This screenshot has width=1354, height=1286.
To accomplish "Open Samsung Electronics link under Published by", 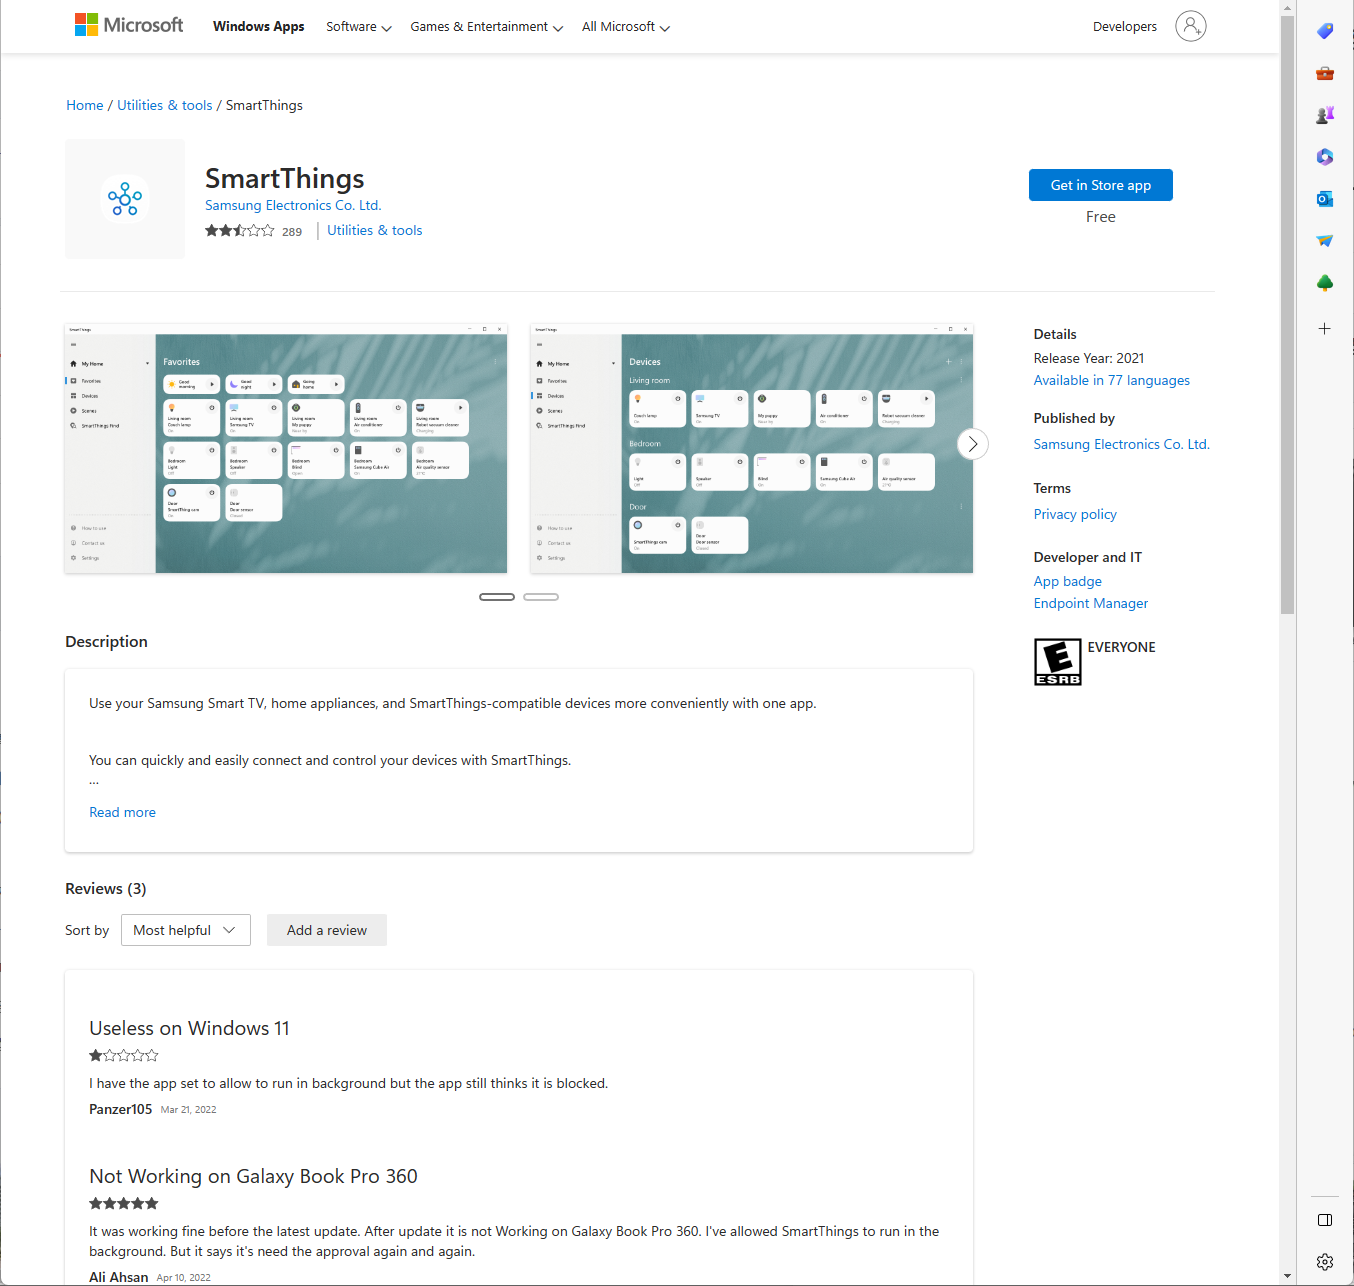I will click(x=1122, y=444).
